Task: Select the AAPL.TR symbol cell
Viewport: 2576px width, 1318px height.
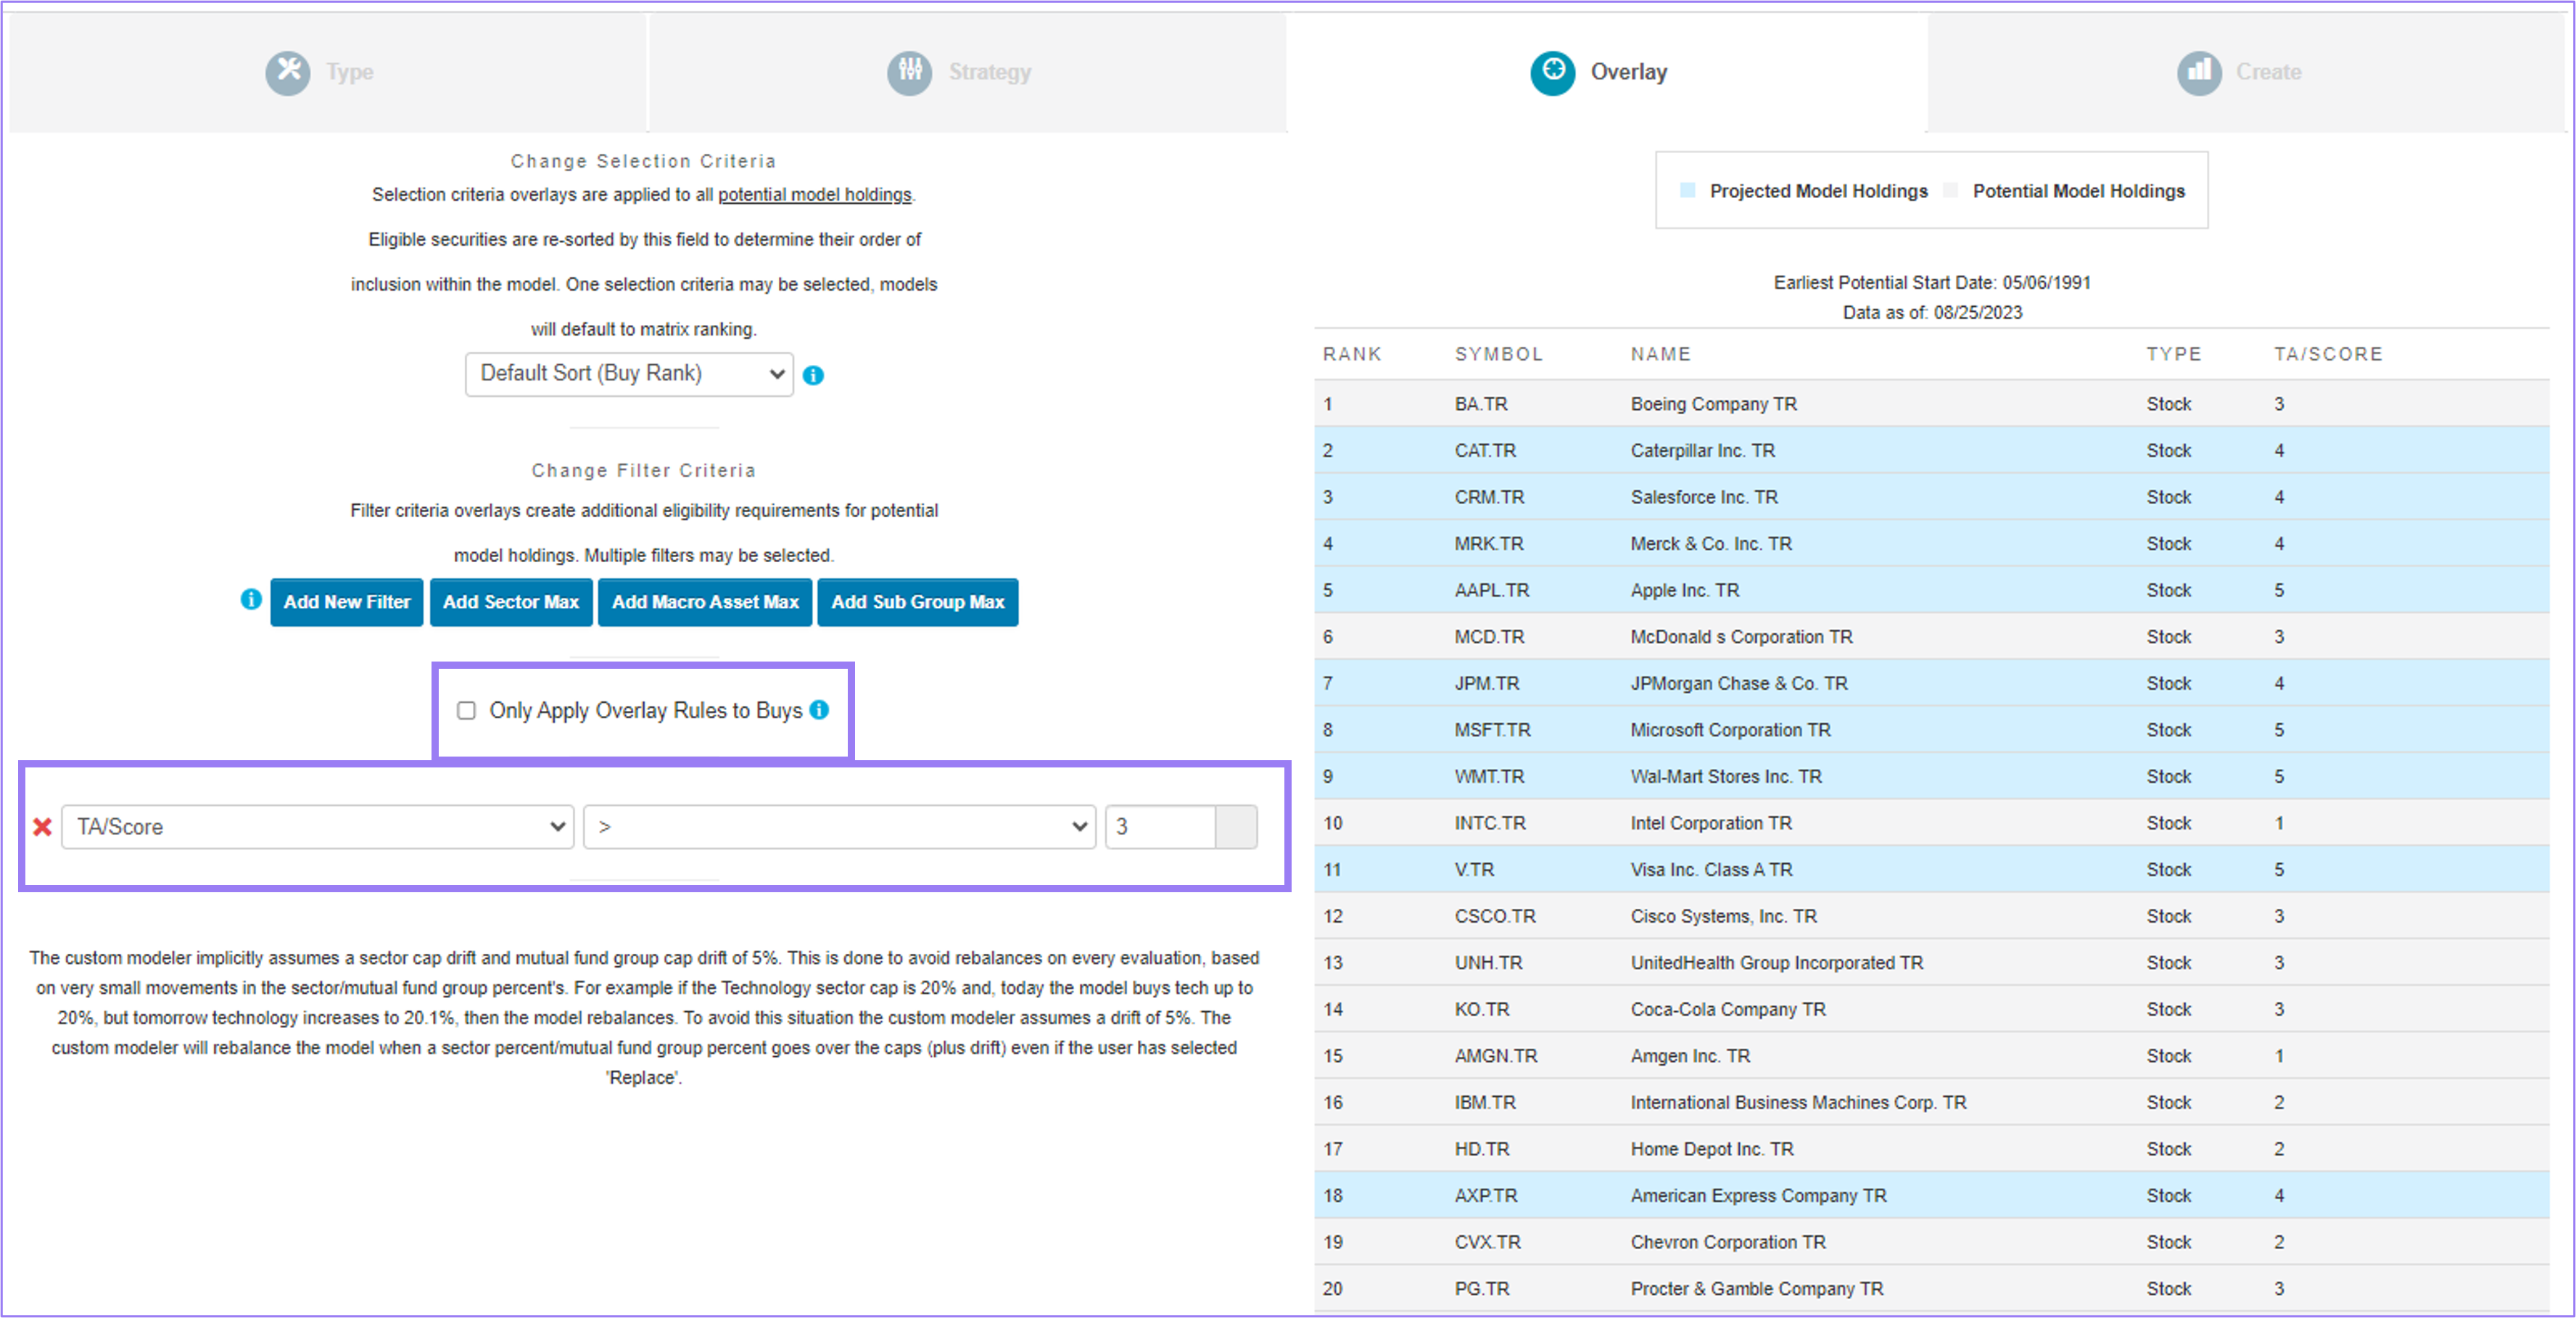Action: tap(1492, 590)
